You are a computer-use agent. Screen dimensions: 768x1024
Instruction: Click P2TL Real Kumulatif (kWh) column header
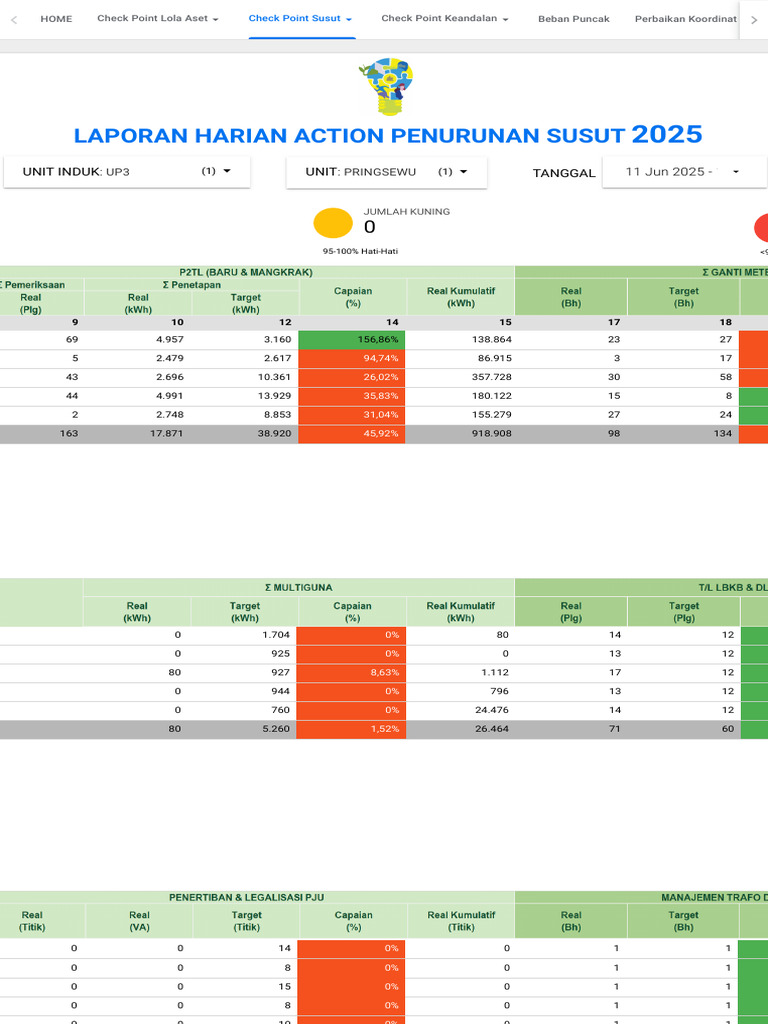coord(460,297)
